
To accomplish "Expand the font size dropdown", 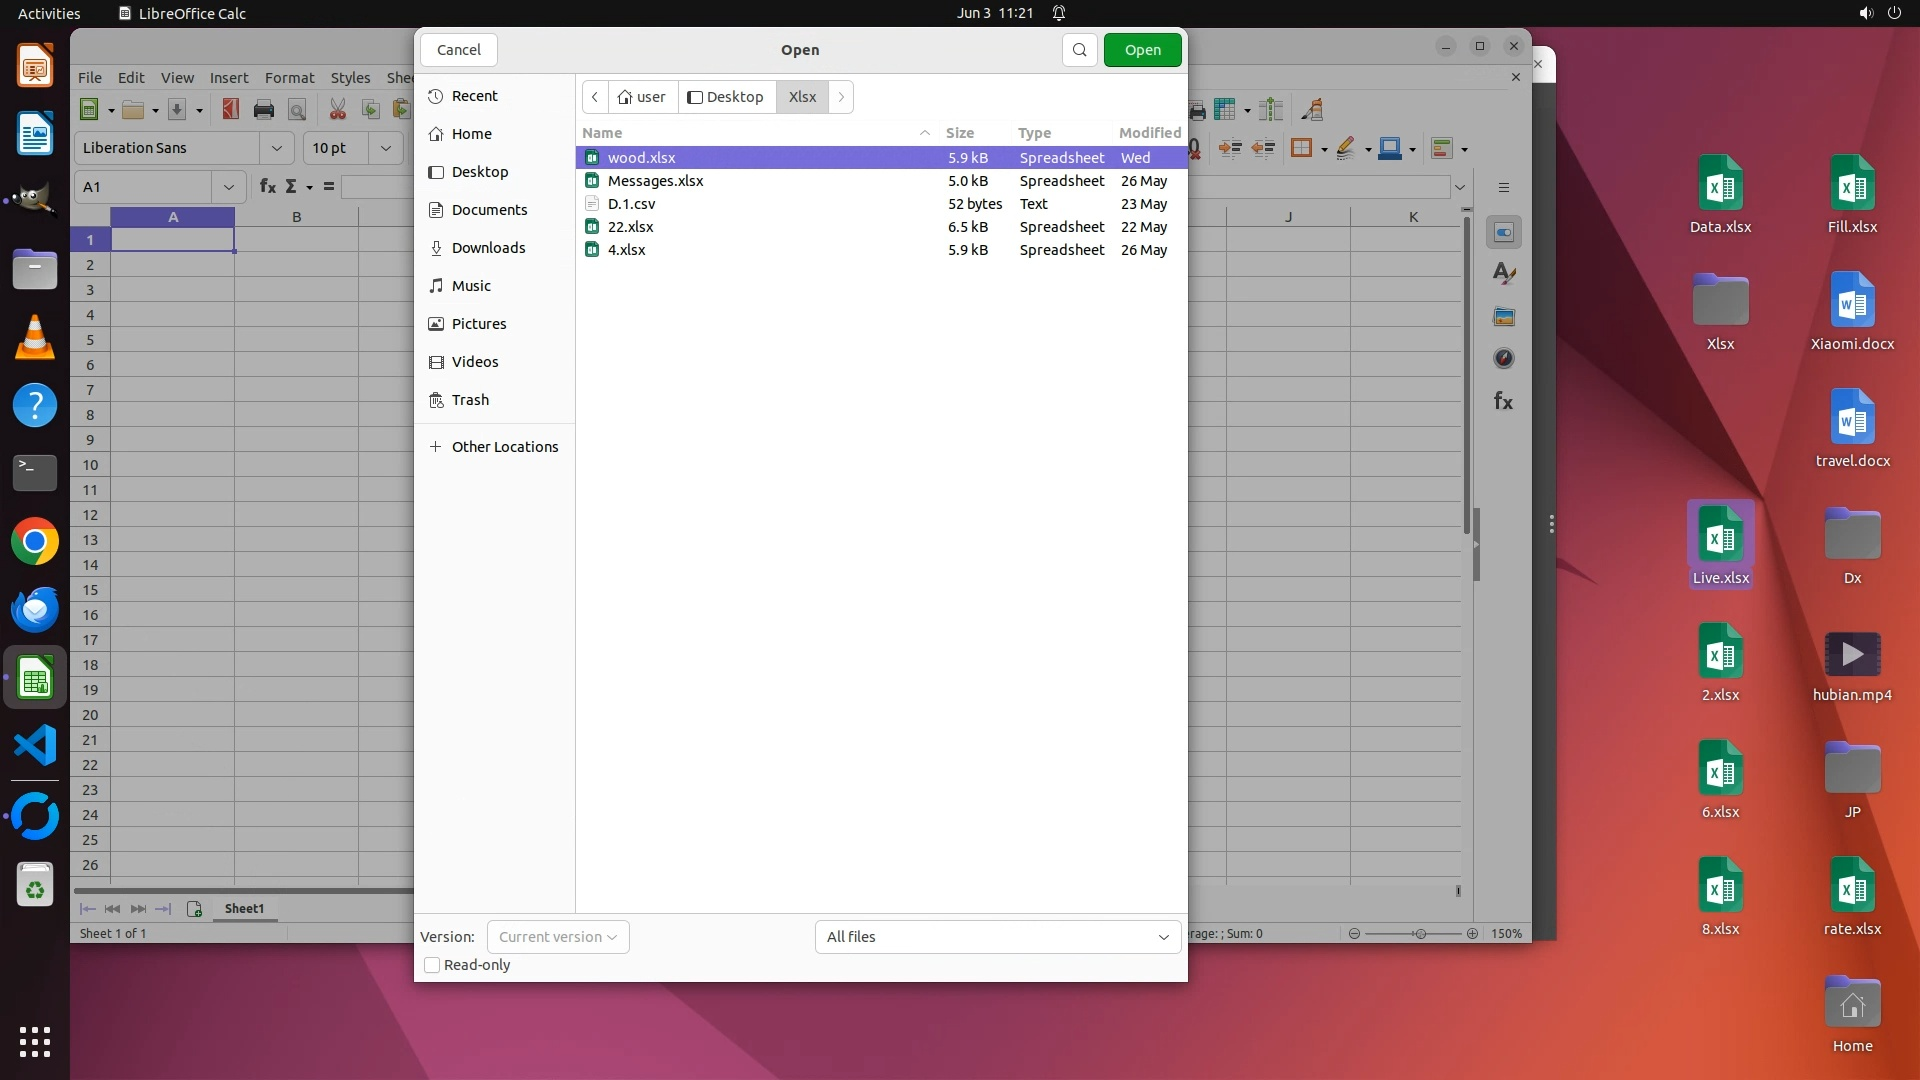I will click(385, 148).
